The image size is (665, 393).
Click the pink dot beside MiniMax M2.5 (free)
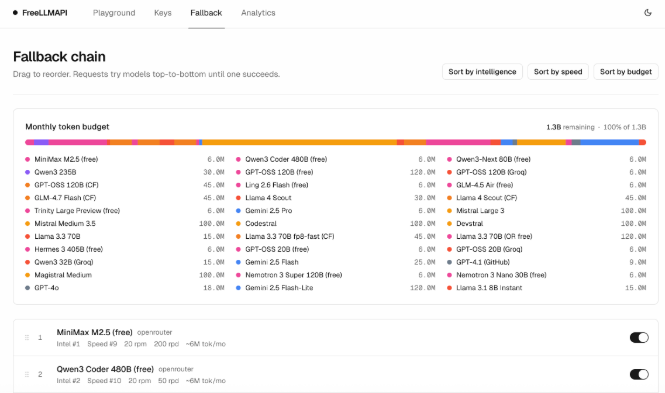point(28,159)
